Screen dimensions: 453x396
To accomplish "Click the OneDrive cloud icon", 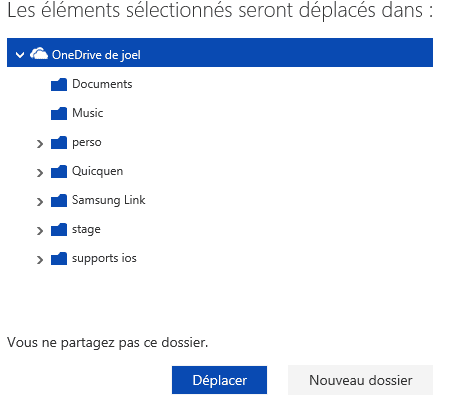I will [x=39, y=54].
